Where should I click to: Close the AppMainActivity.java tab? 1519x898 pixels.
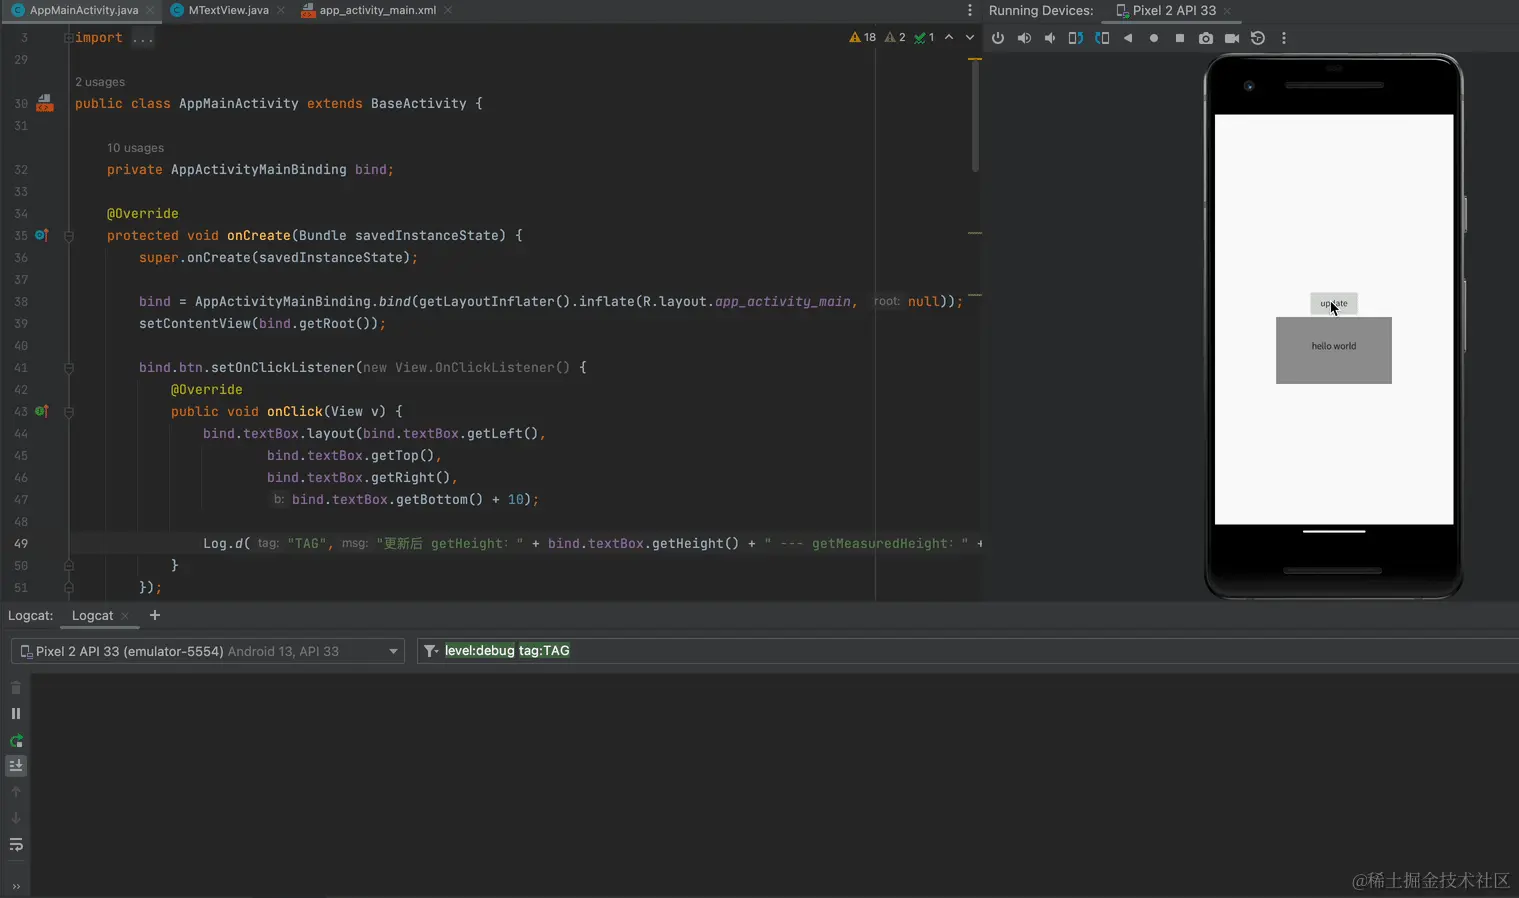click(150, 10)
